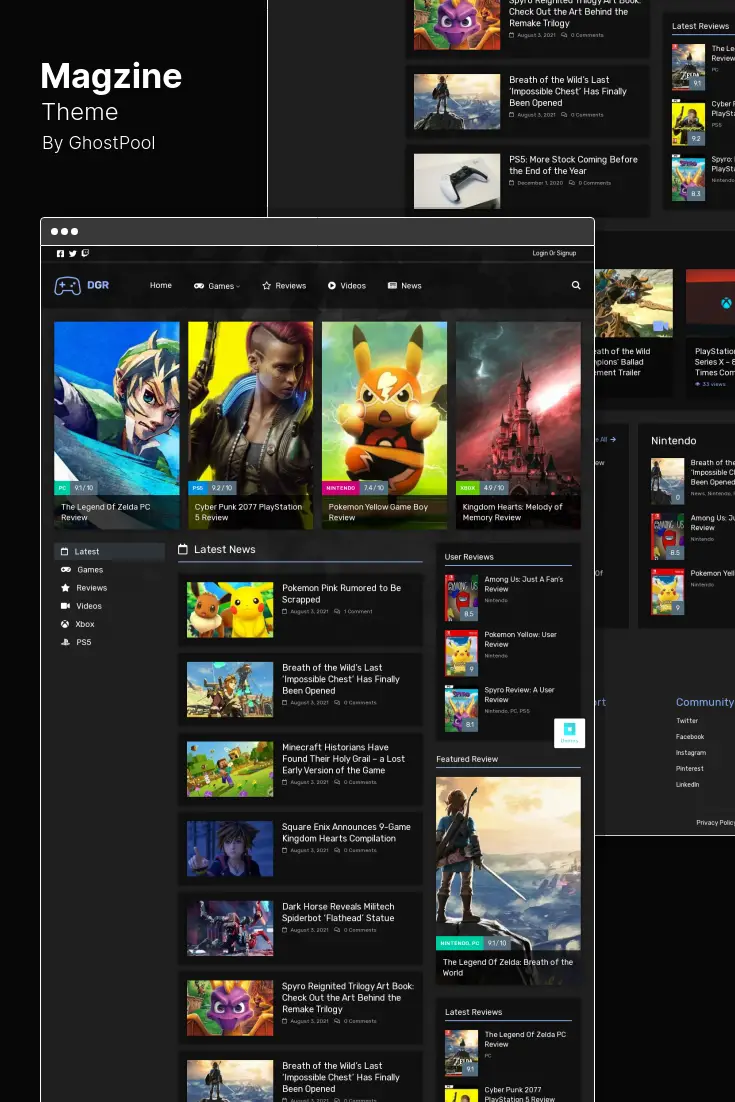Click the XBOX tag on the Kingdom Hearts card
Image resolution: width=735 pixels, height=1102 pixels.
point(468,488)
